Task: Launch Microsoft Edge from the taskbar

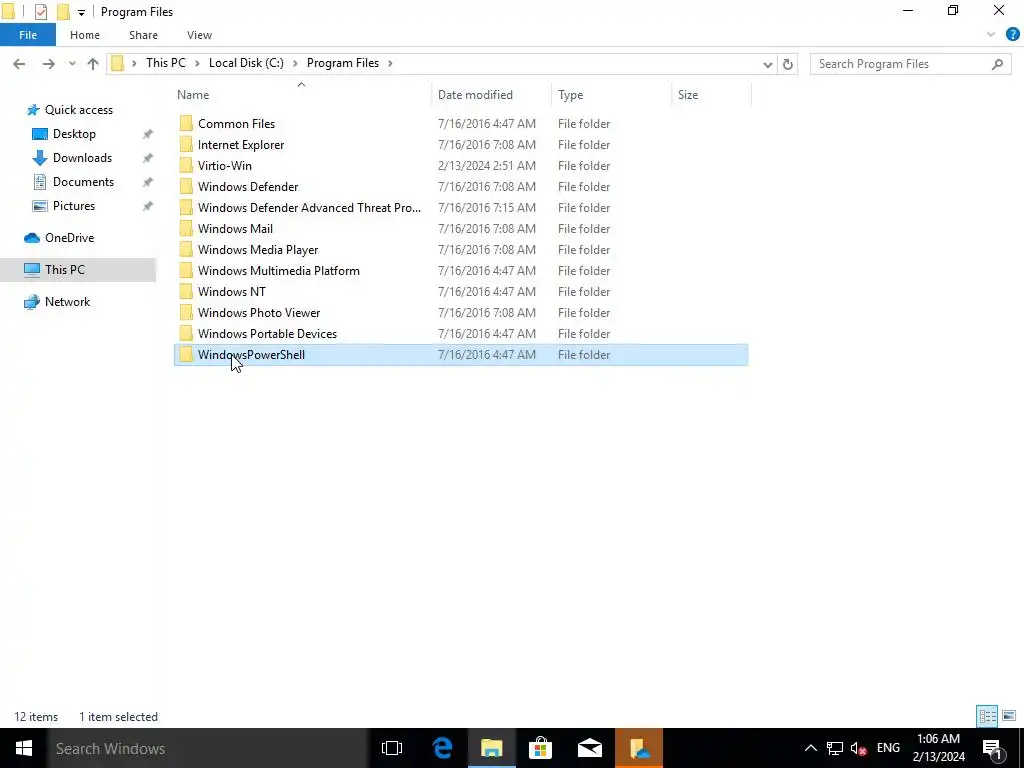Action: pos(443,748)
